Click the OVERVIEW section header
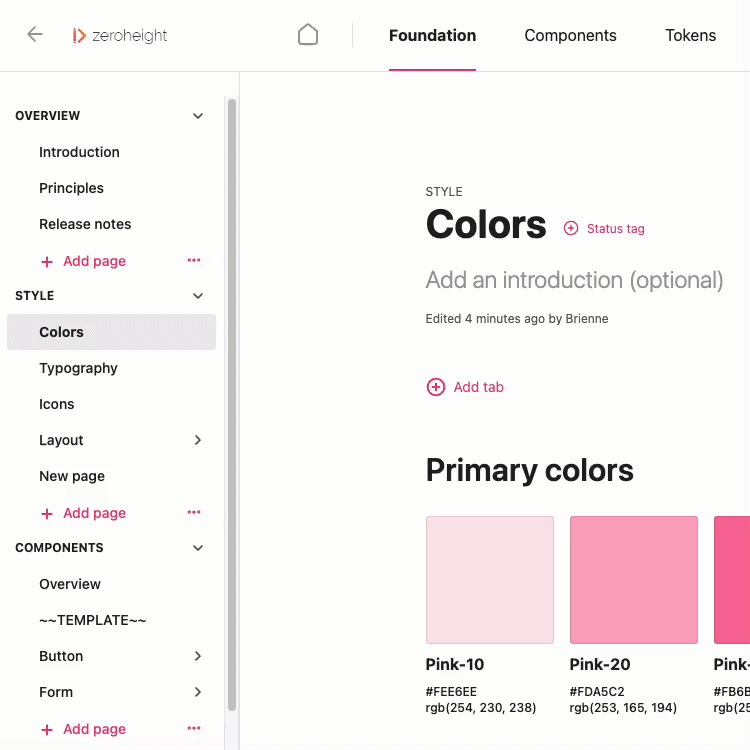This screenshot has height=750, width=750. [47, 116]
